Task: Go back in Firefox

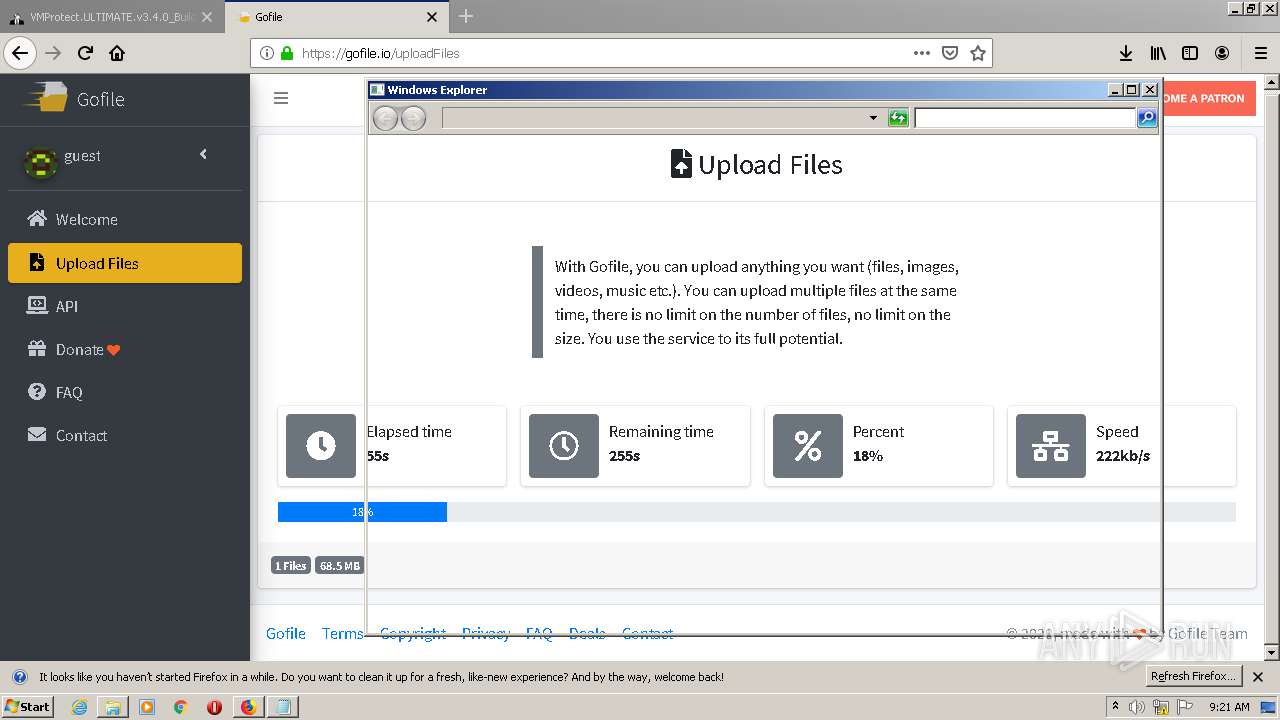Action: coord(20,53)
